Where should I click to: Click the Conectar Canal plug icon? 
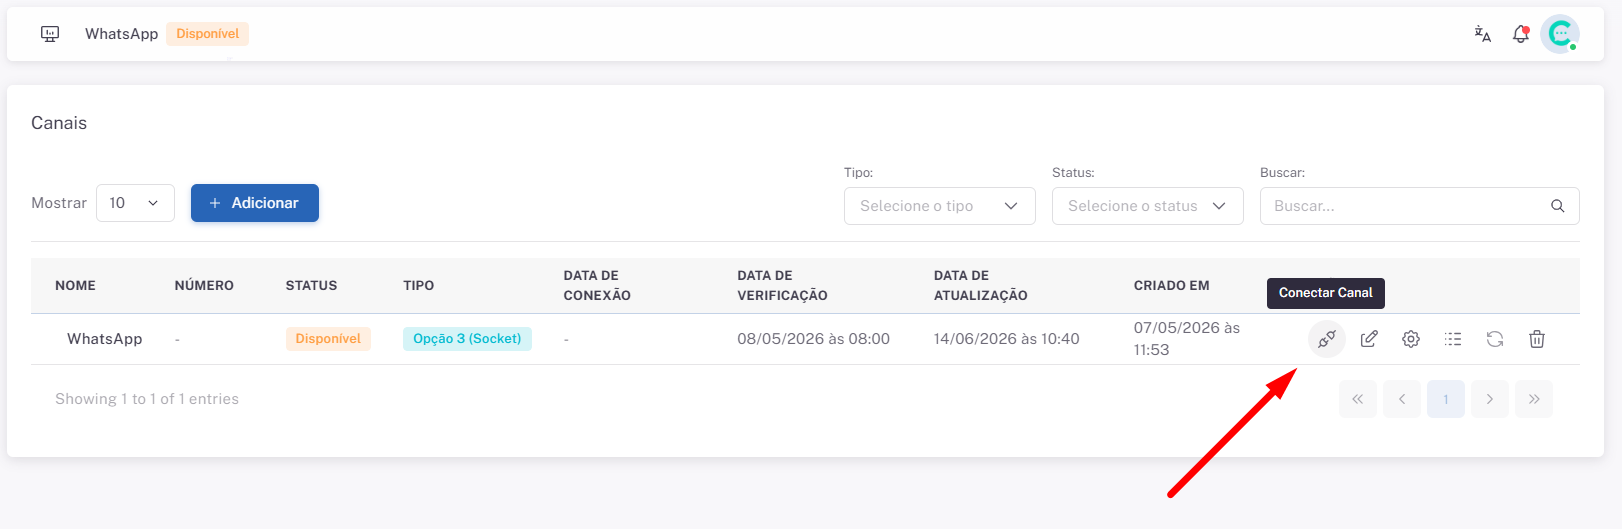1327,339
